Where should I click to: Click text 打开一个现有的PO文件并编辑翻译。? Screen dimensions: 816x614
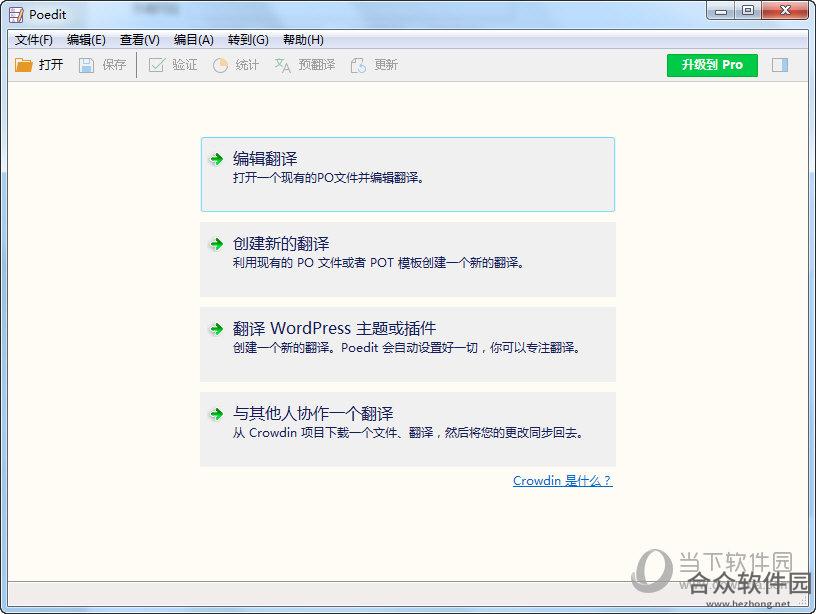pyautogui.click(x=329, y=178)
